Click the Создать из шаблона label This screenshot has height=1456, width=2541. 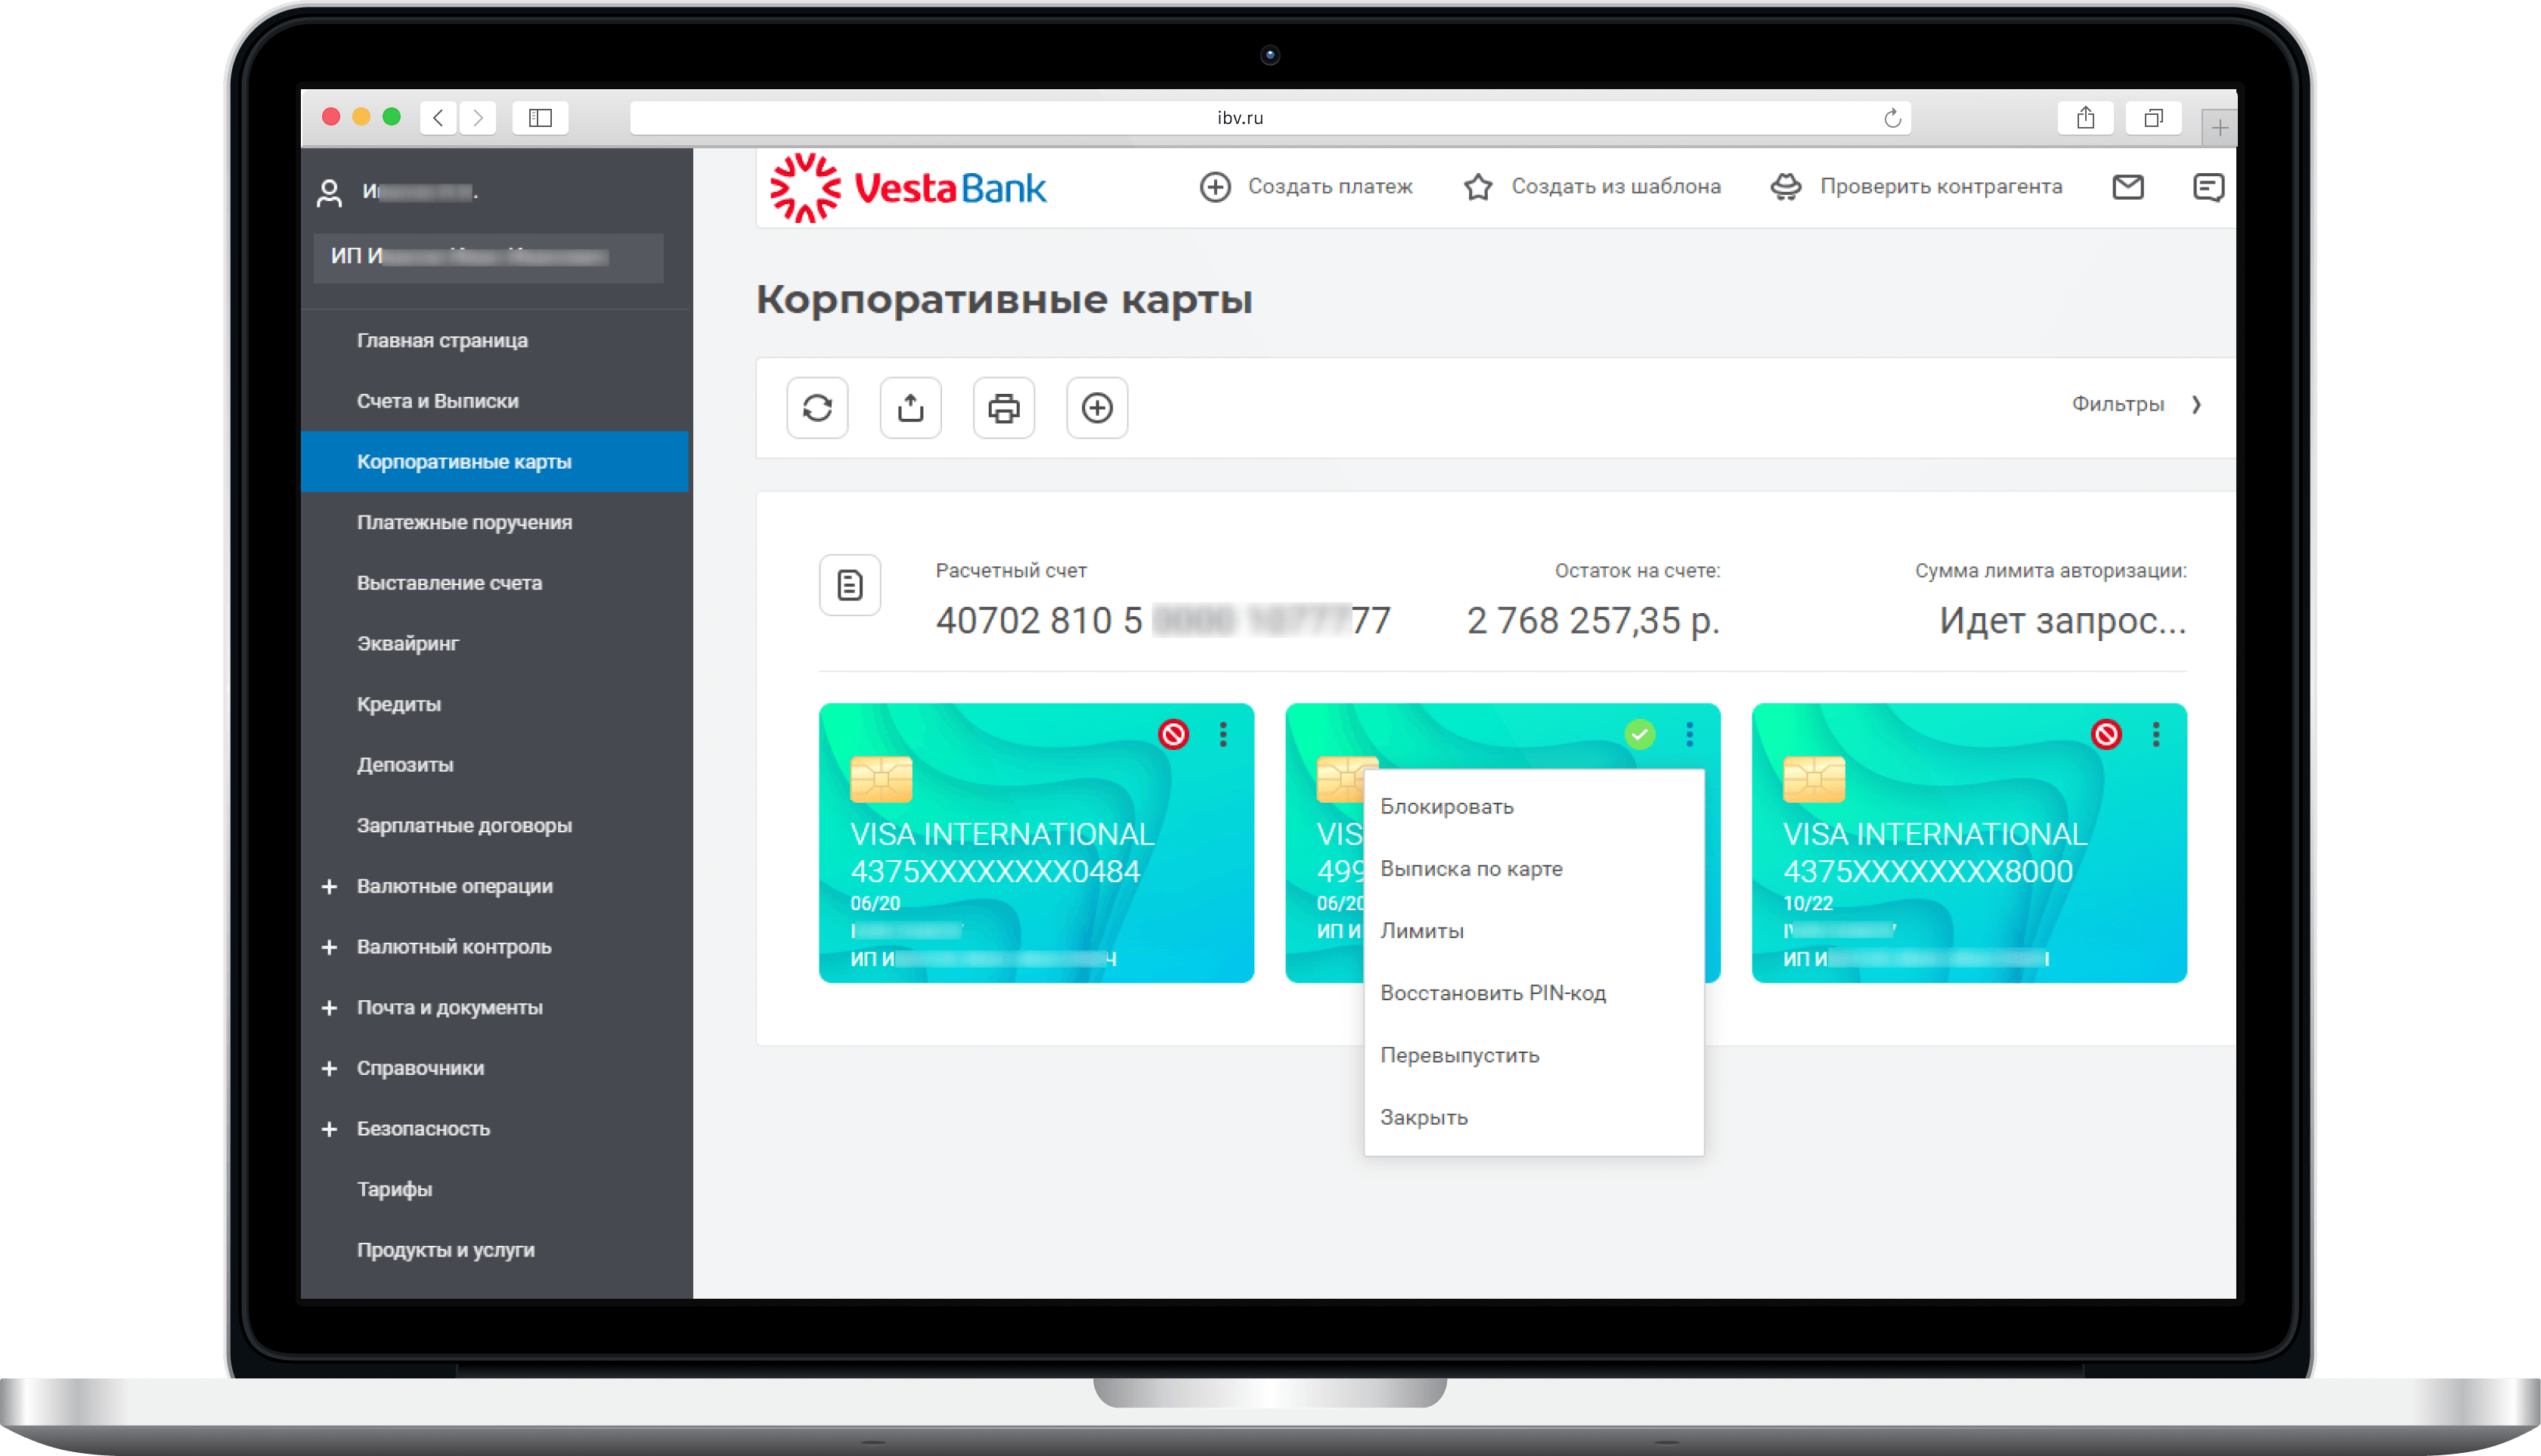coord(1616,187)
